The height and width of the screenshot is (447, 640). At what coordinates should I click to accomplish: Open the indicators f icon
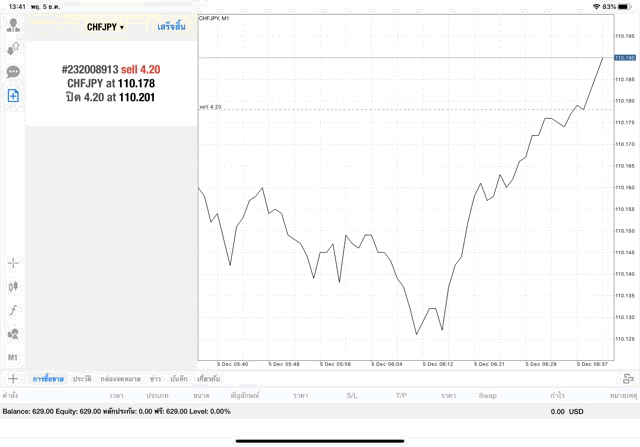(x=13, y=310)
